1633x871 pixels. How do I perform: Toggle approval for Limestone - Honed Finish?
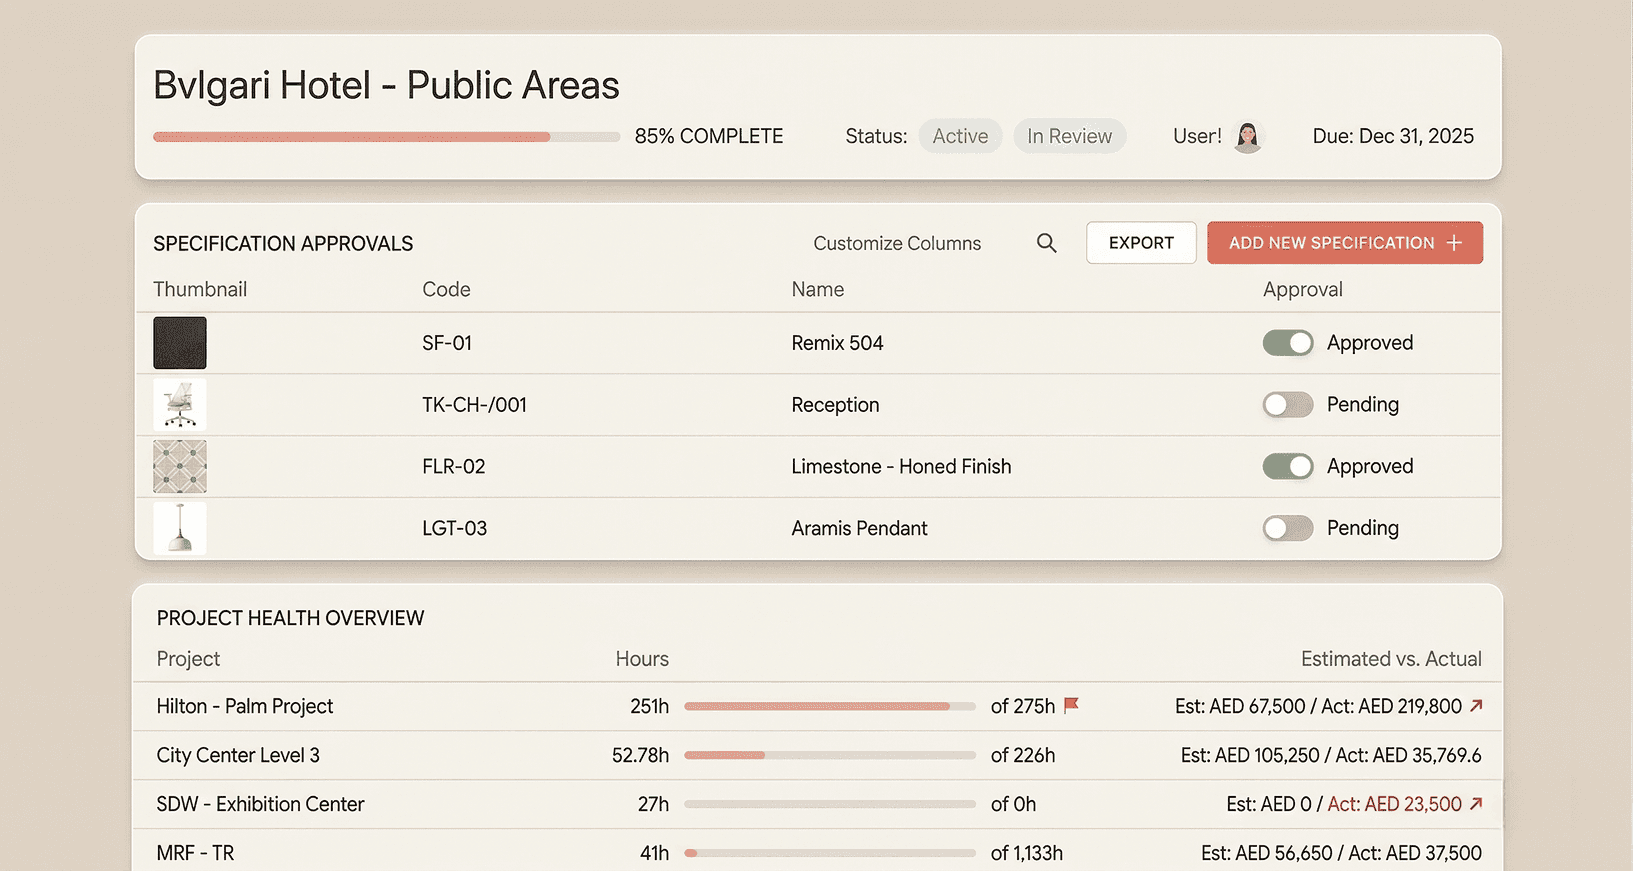click(1288, 467)
